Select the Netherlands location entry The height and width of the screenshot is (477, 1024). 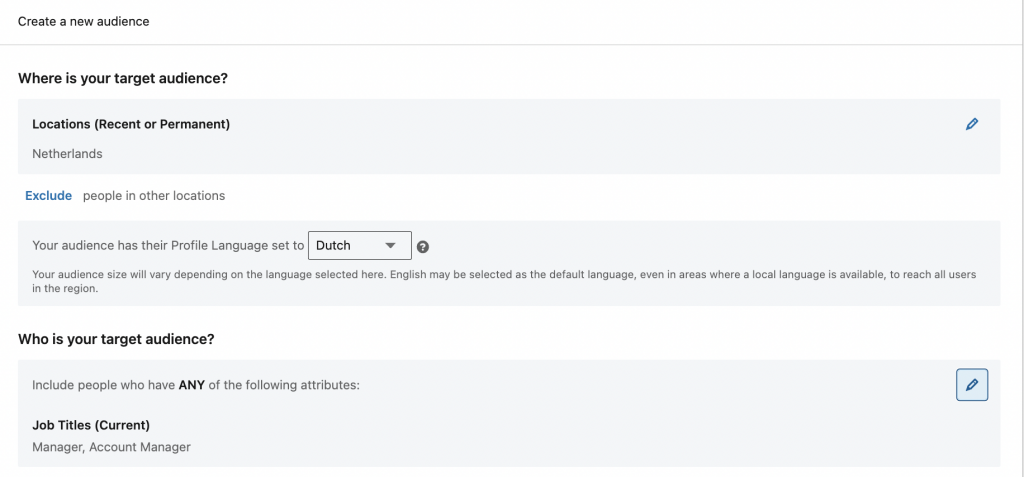pos(67,154)
